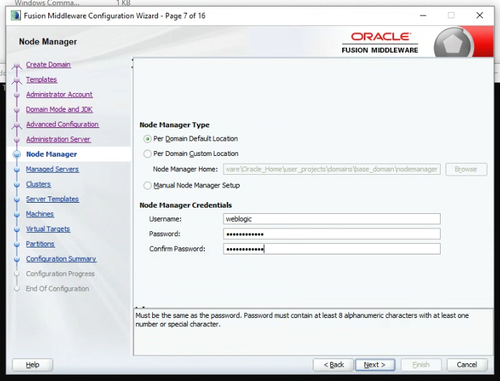Click the Configuration Summary step bullet icon
This screenshot has width=500, height=381.
click(17, 259)
